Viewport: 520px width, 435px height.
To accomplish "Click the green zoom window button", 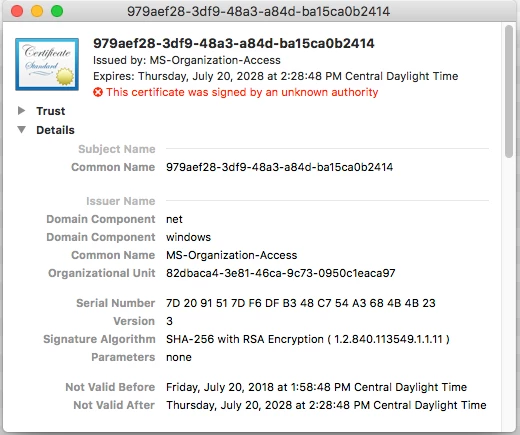I will [x=57, y=11].
